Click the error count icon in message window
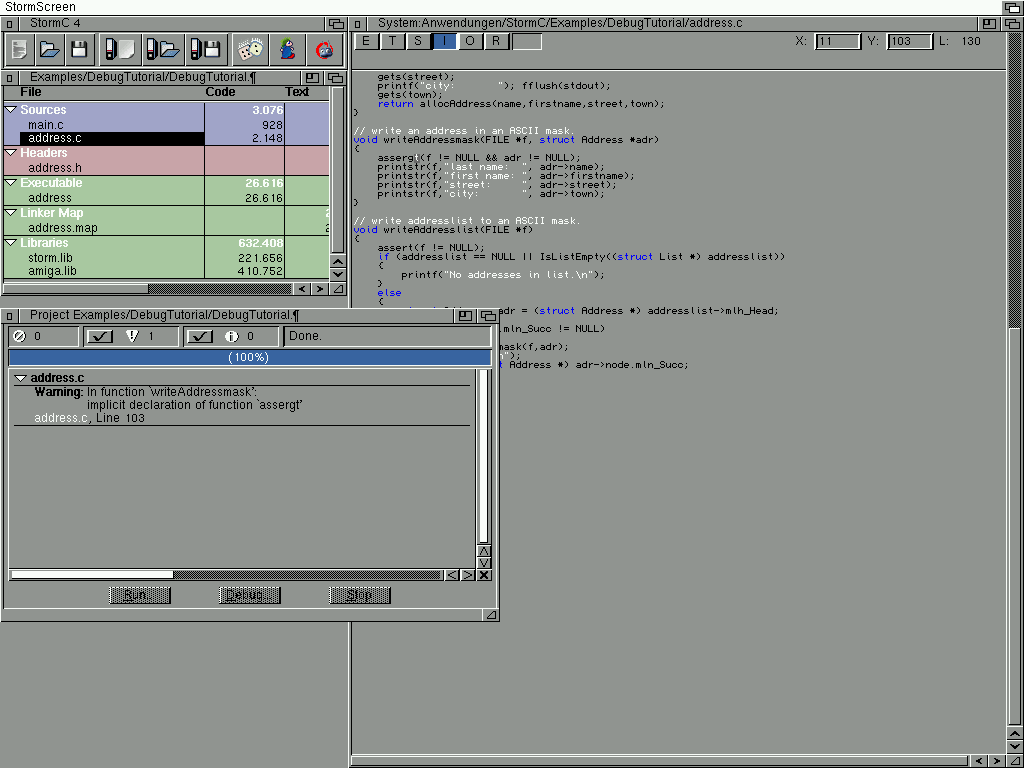 (x=20, y=336)
